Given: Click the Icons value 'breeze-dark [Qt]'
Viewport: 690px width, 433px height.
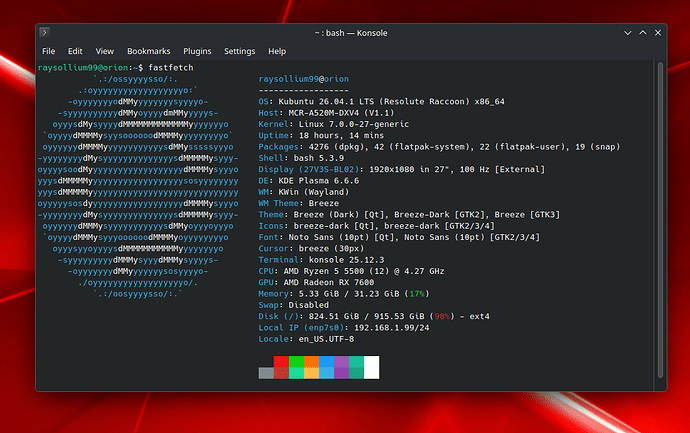Looking at the screenshot, I should 334,226.
